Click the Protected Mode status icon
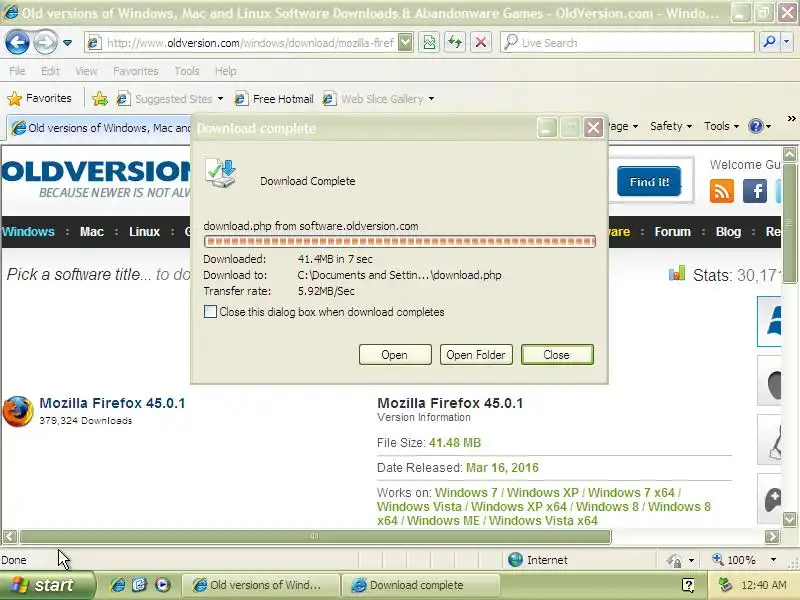 [x=674, y=560]
